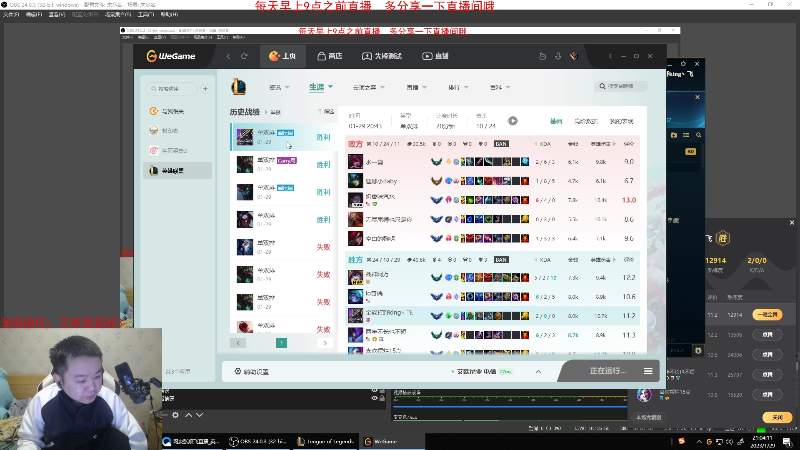Open the three-dot menu in WeGame title bar

pyautogui.click(x=610, y=56)
